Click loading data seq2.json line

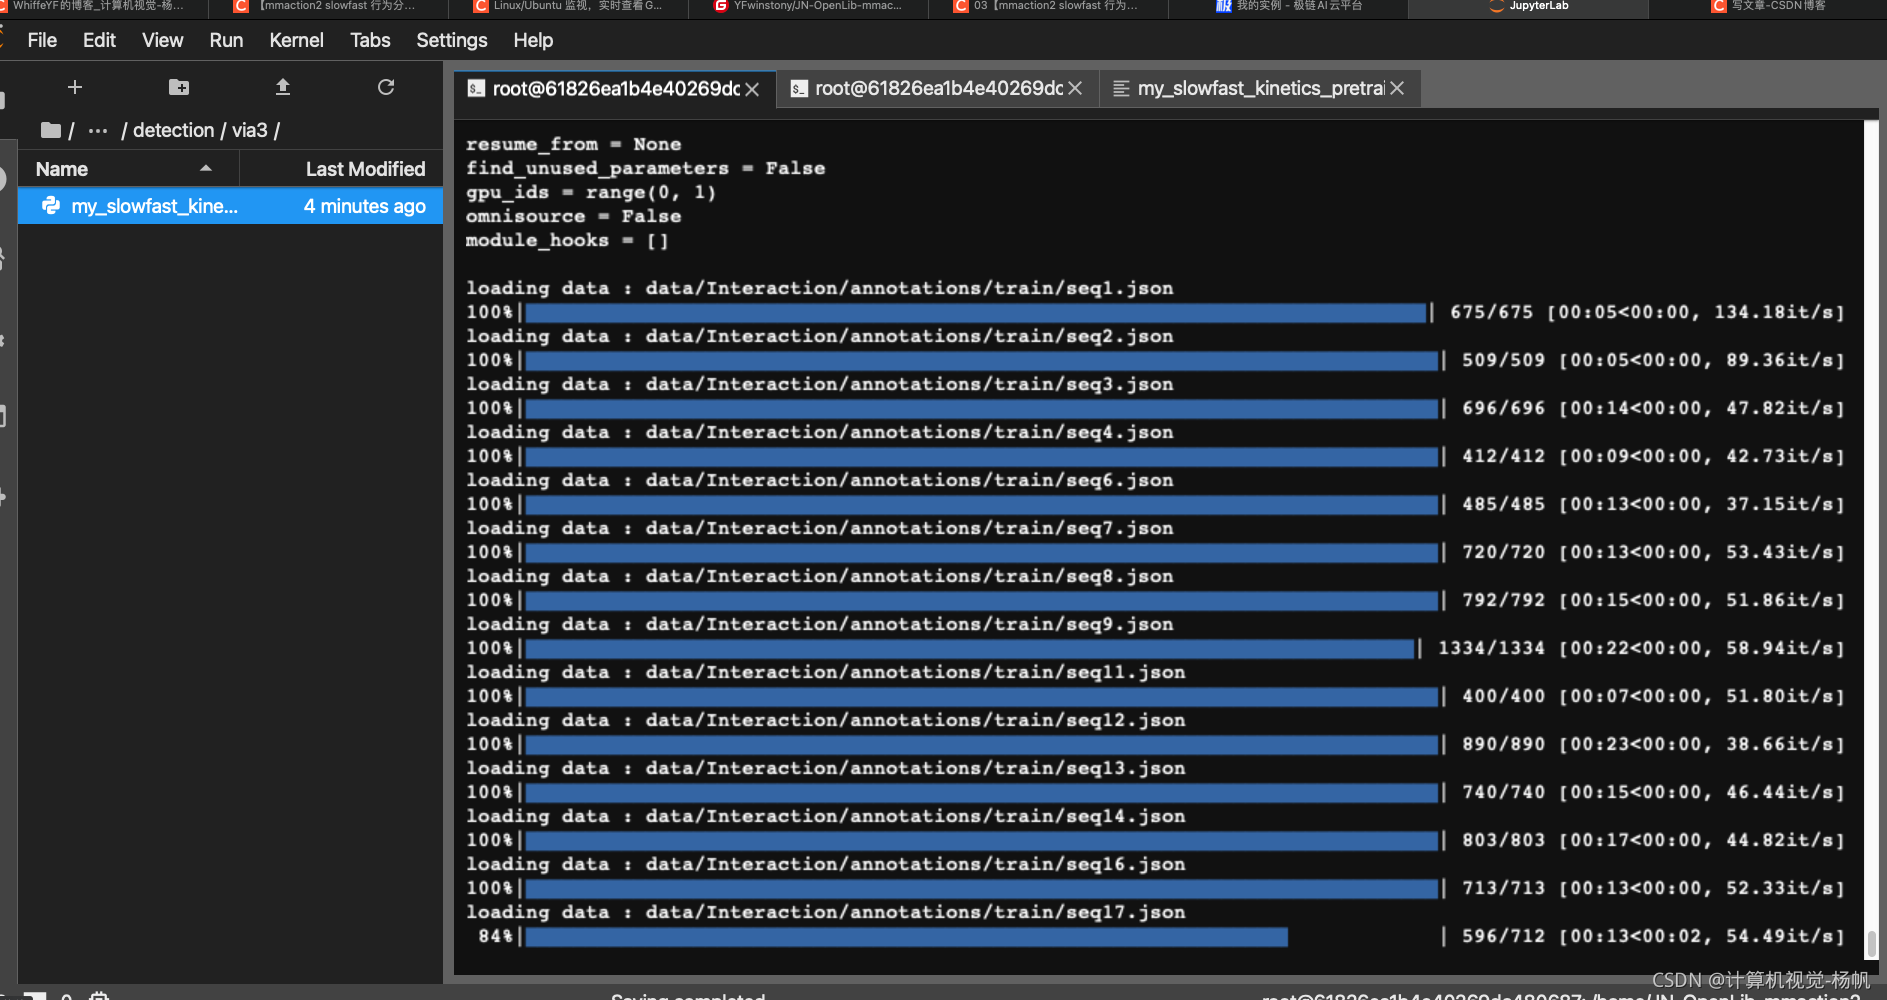(x=819, y=337)
